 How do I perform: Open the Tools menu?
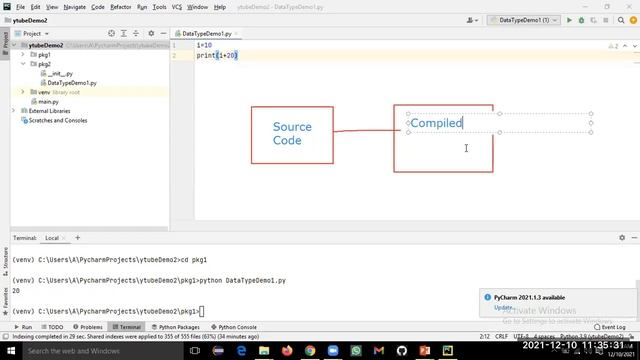coord(159,7)
